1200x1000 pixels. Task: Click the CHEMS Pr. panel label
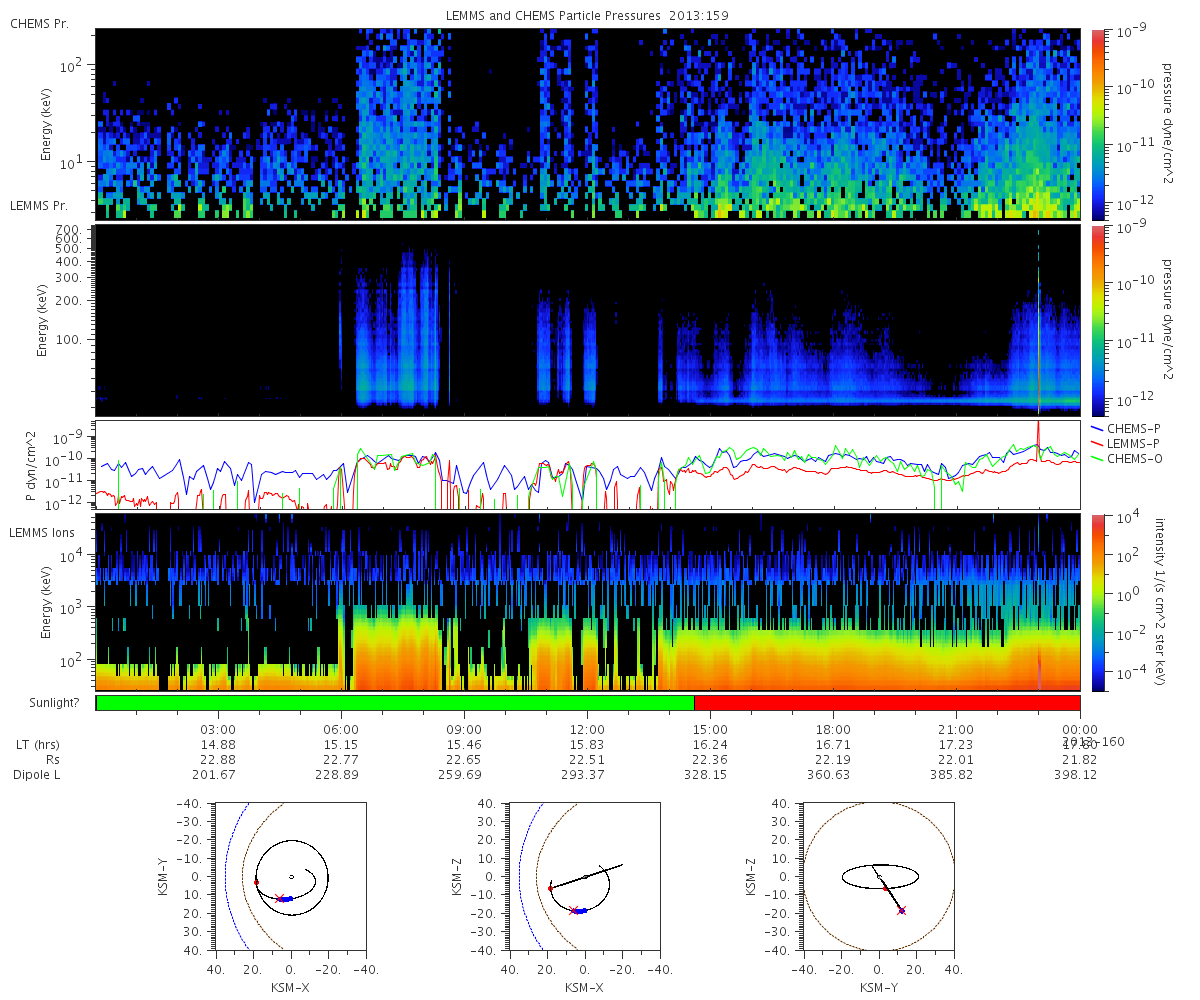[x=39, y=23]
